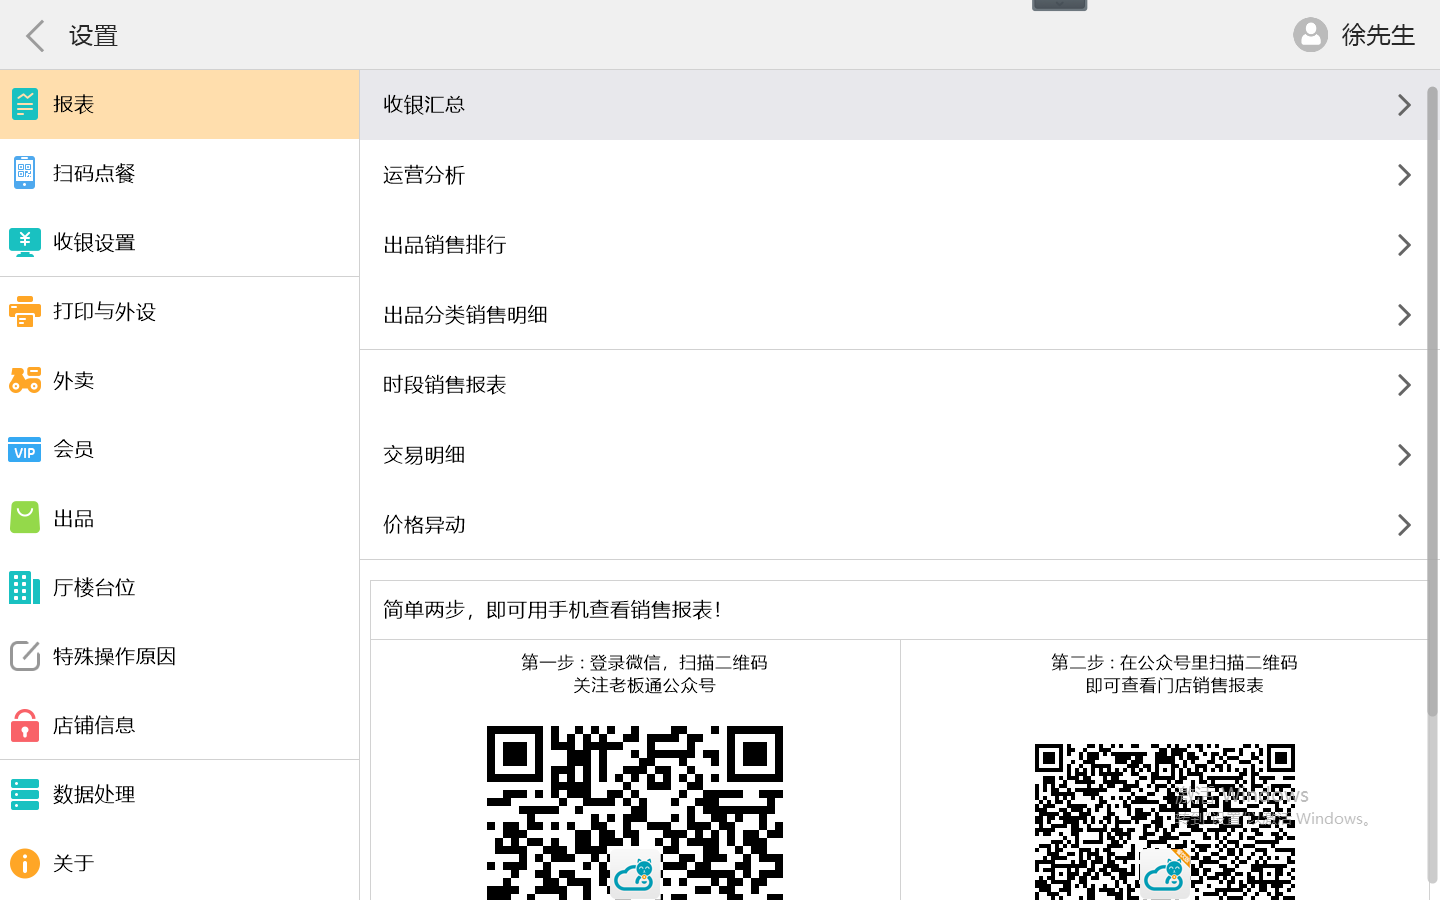
Task: Open the 会员 settings section
Action: (x=180, y=449)
